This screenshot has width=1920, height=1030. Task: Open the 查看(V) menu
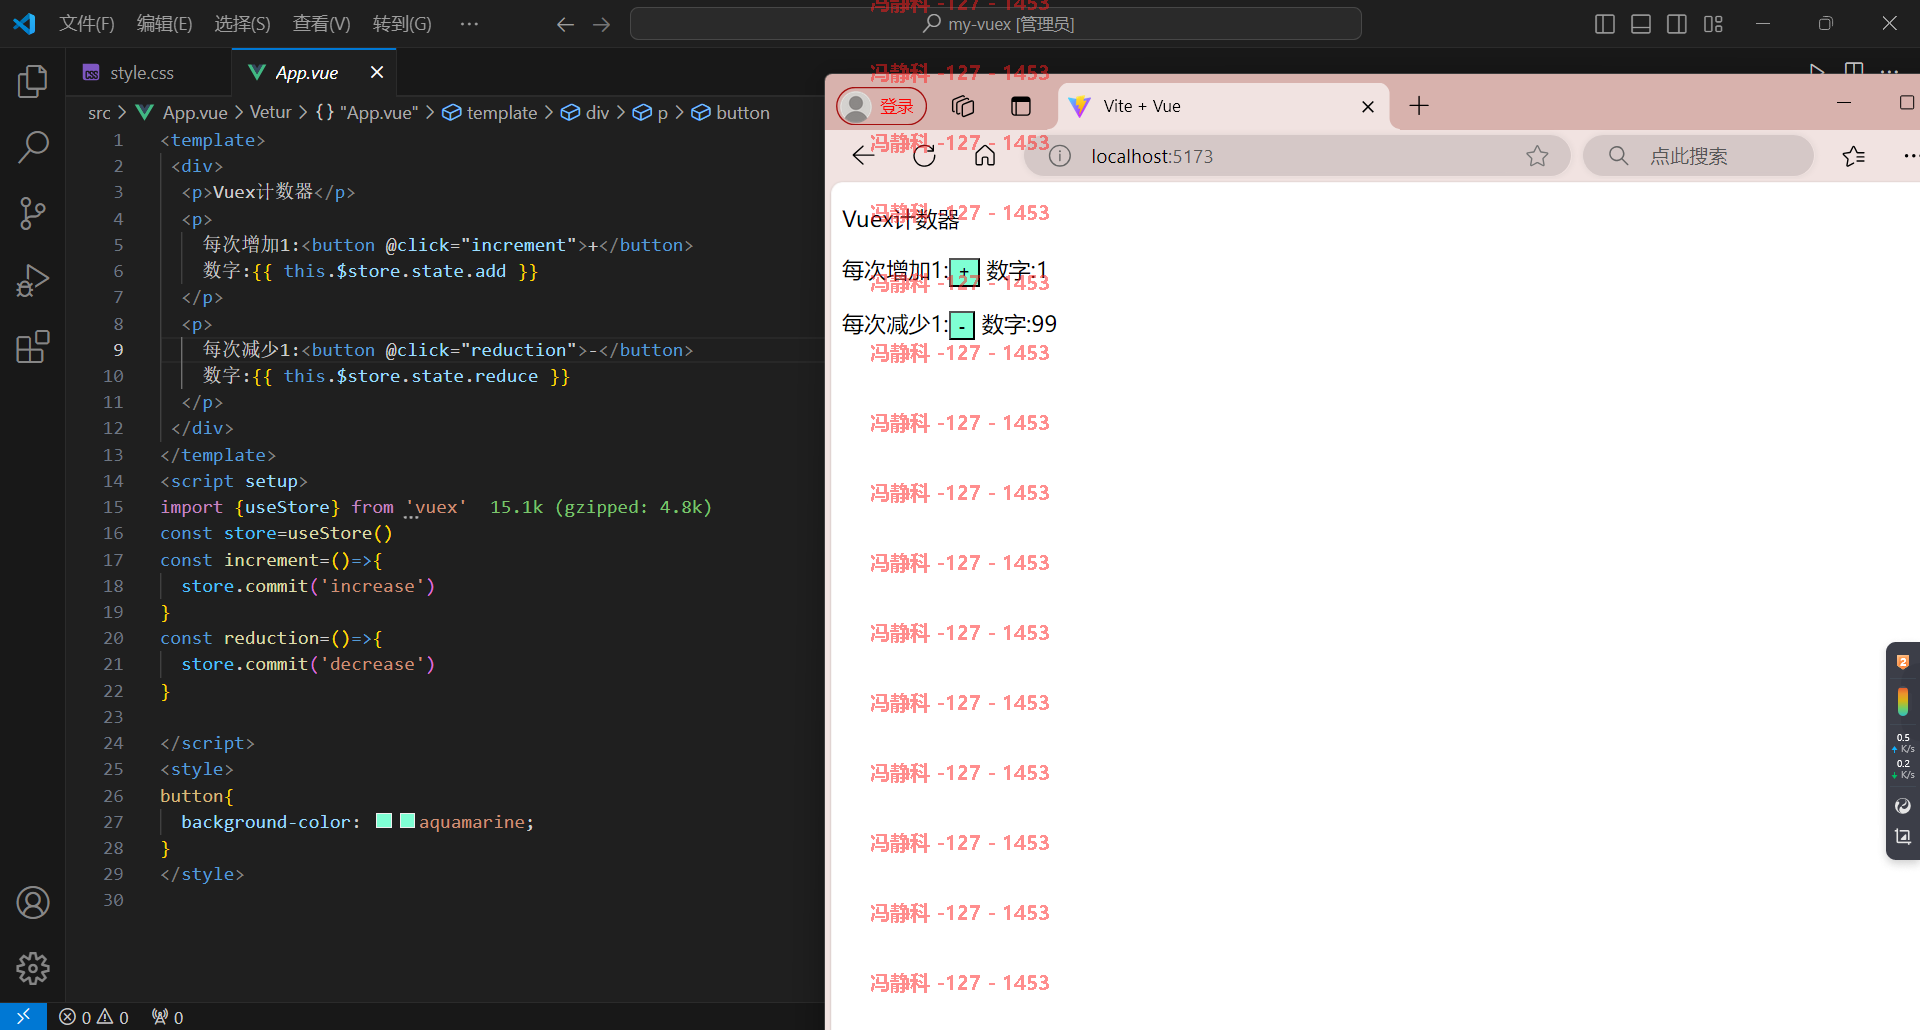pyautogui.click(x=321, y=24)
